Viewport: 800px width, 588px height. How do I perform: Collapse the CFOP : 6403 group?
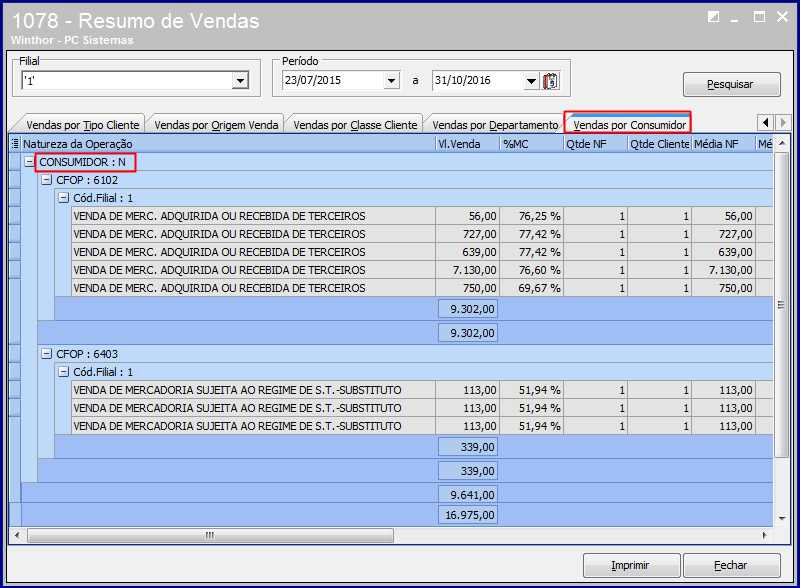pos(46,354)
